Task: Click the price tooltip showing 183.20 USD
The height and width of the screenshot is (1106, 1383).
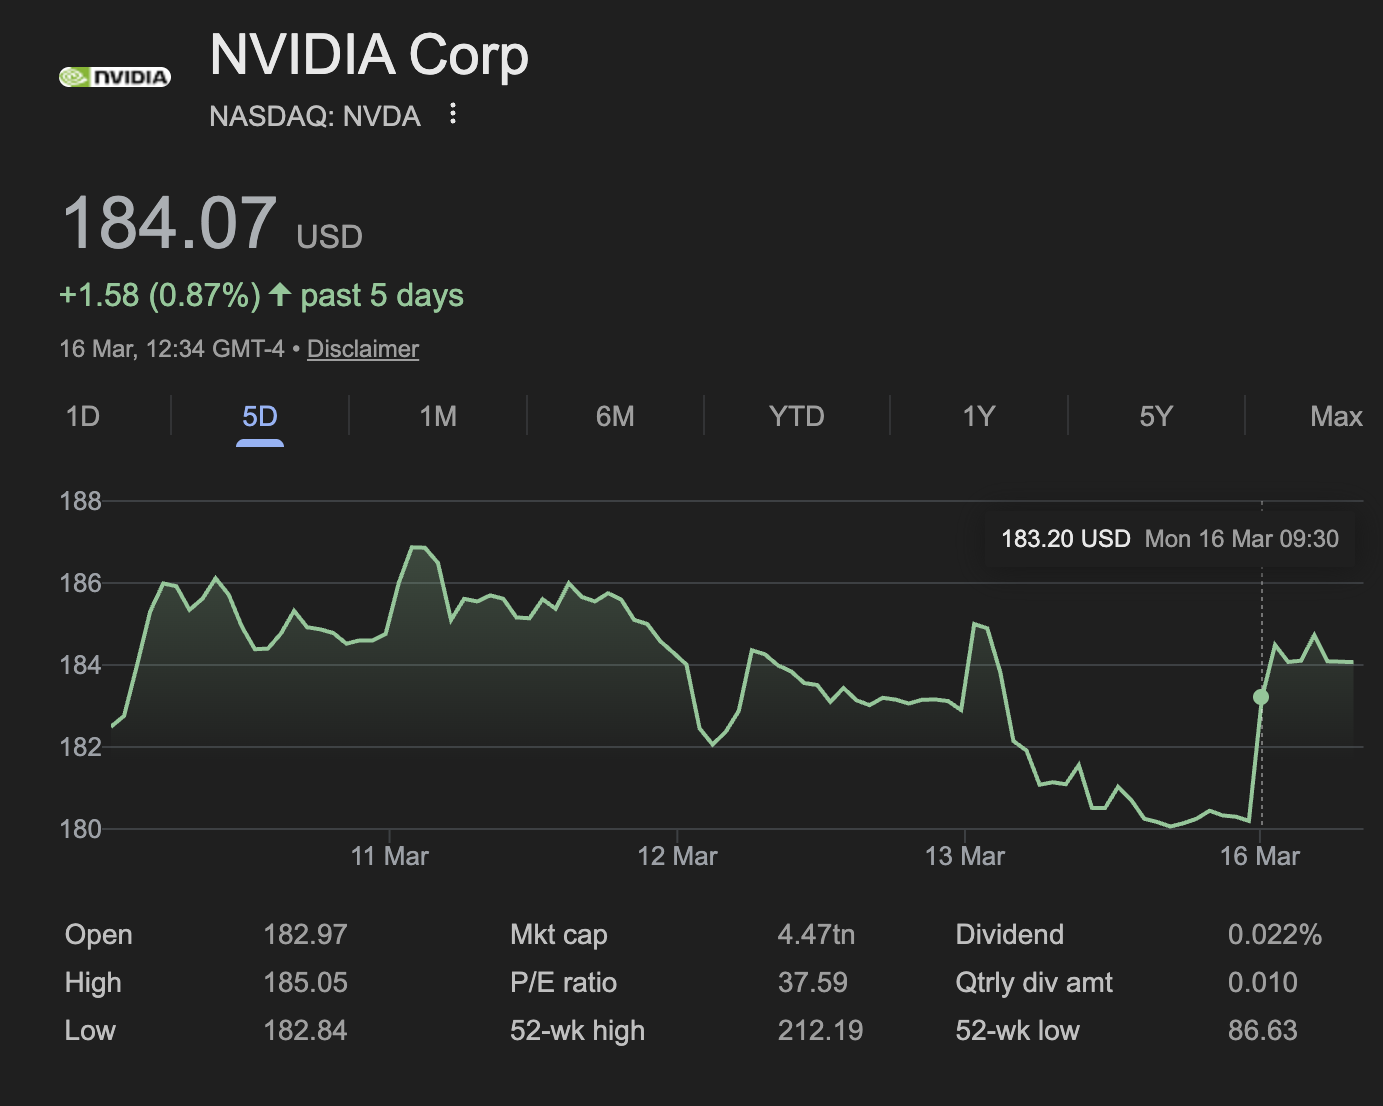Action: click(1170, 538)
